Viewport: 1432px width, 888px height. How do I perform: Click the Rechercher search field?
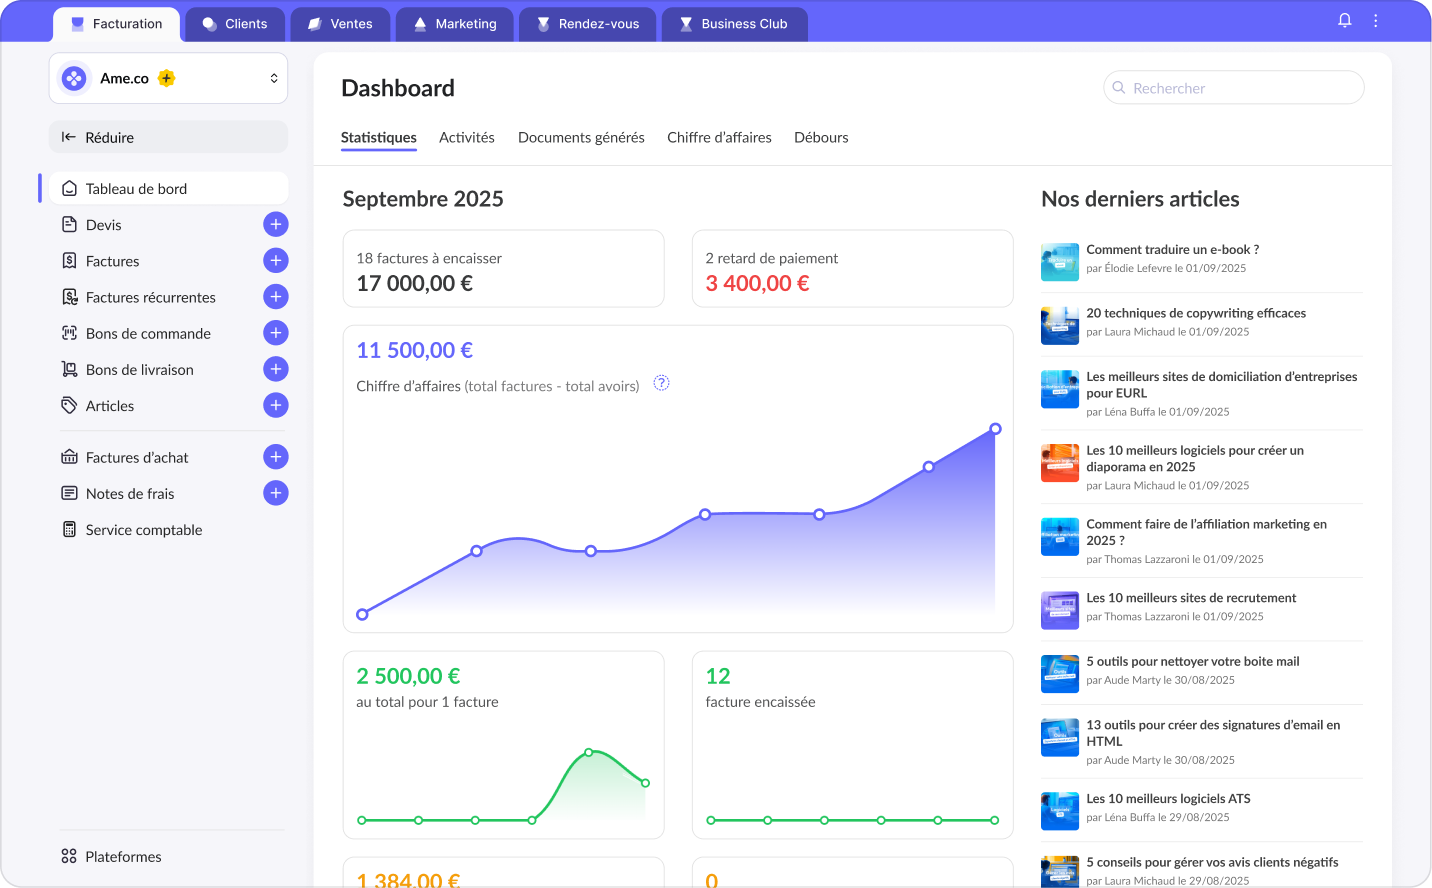(x=1240, y=88)
